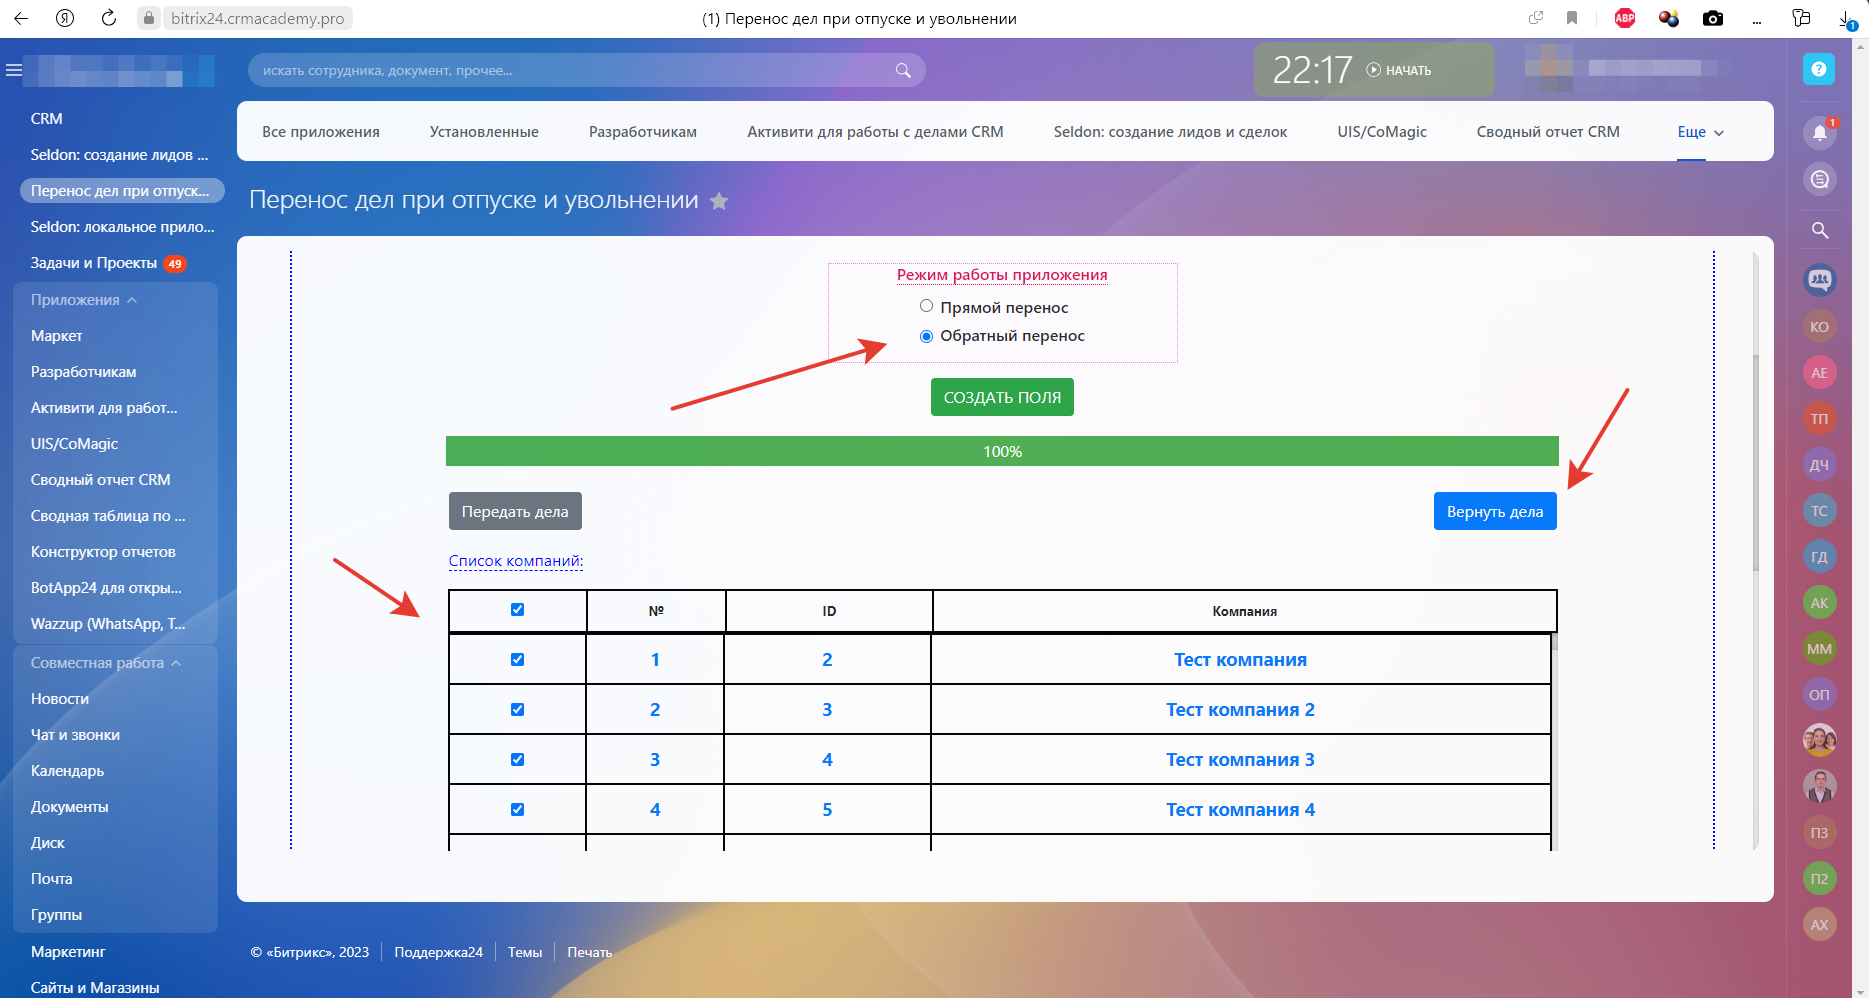Uncheck the Тест компания row checkbox
Screen dimensions: 1869x998
point(517,660)
